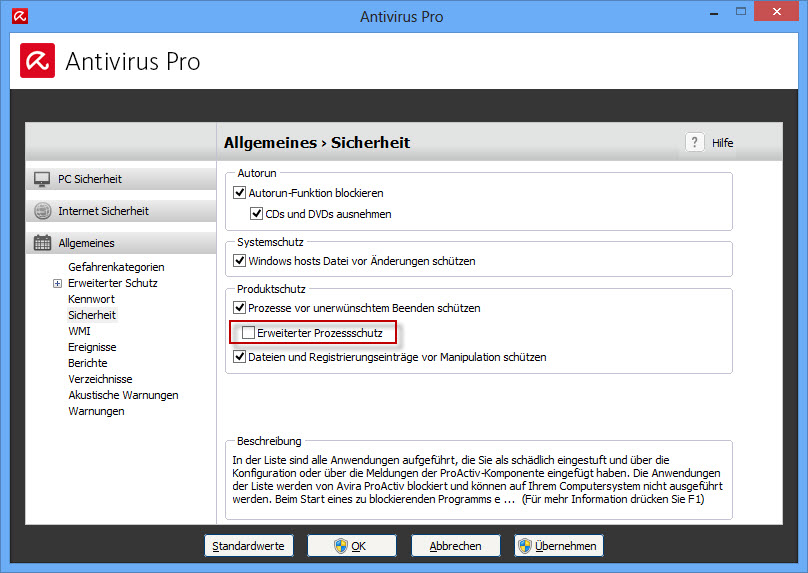Click the Abbrechen button
The image size is (808, 573).
click(x=456, y=546)
